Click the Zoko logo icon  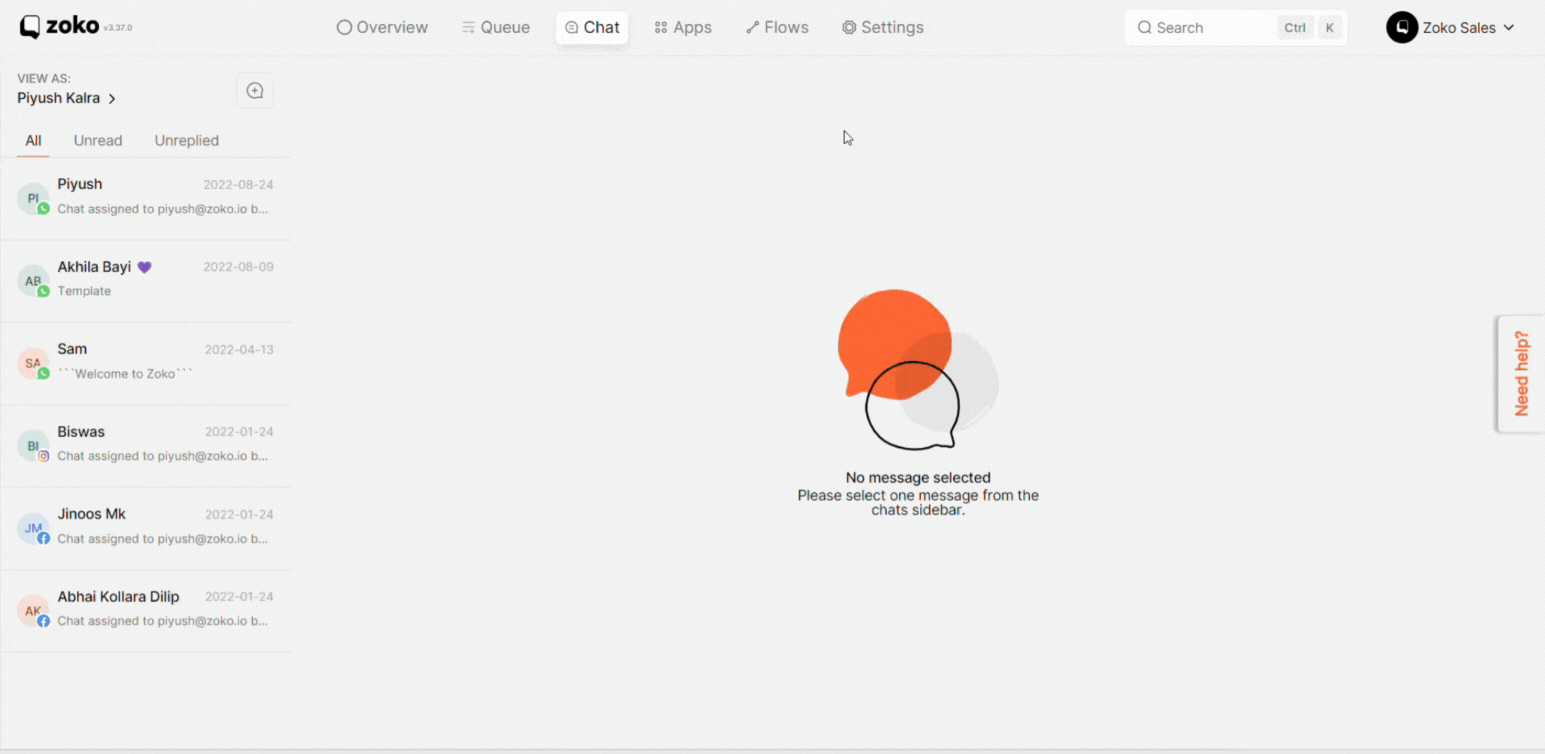[x=30, y=27]
